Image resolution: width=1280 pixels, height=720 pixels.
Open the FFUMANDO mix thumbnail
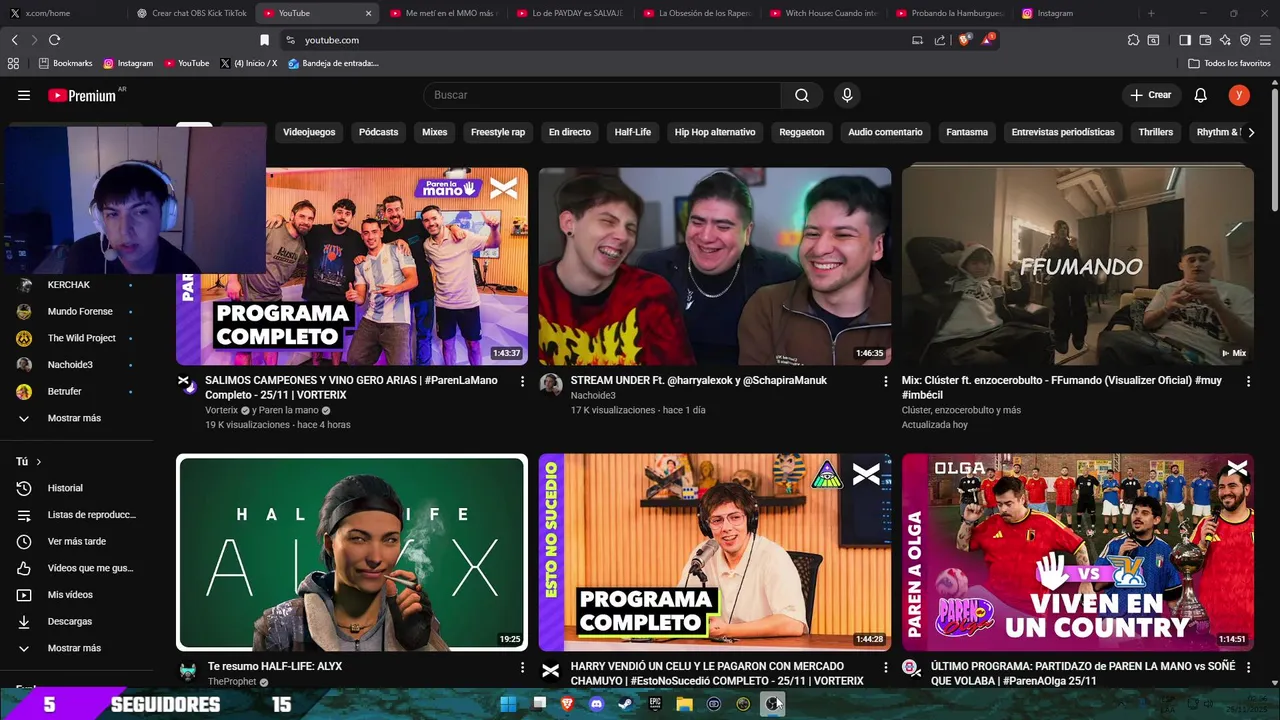(1078, 266)
